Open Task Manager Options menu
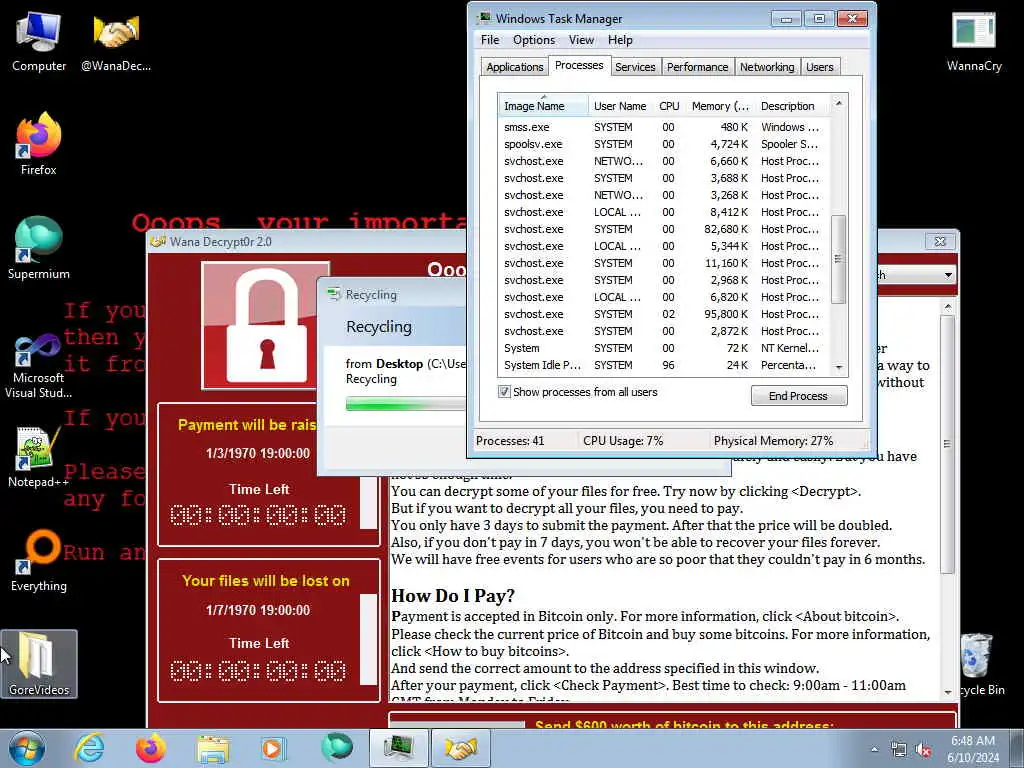The height and width of the screenshot is (768, 1024). pyautogui.click(x=534, y=40)
